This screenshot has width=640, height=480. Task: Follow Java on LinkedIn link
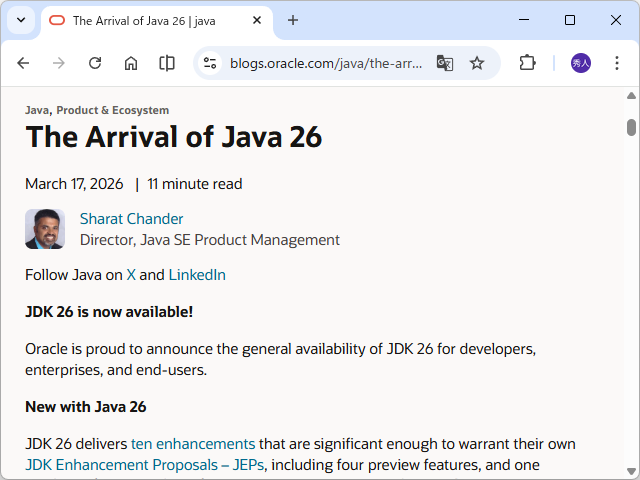point(197,275)
